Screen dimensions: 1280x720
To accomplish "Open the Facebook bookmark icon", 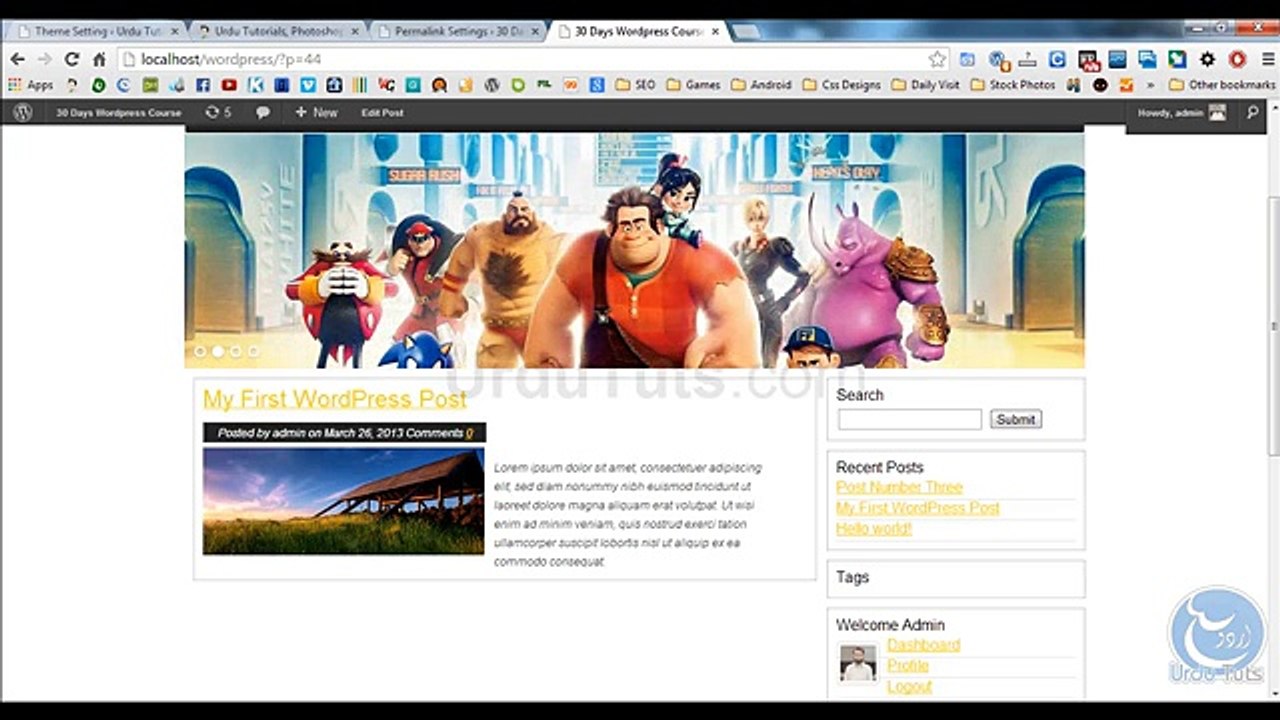I will (203, 85).
